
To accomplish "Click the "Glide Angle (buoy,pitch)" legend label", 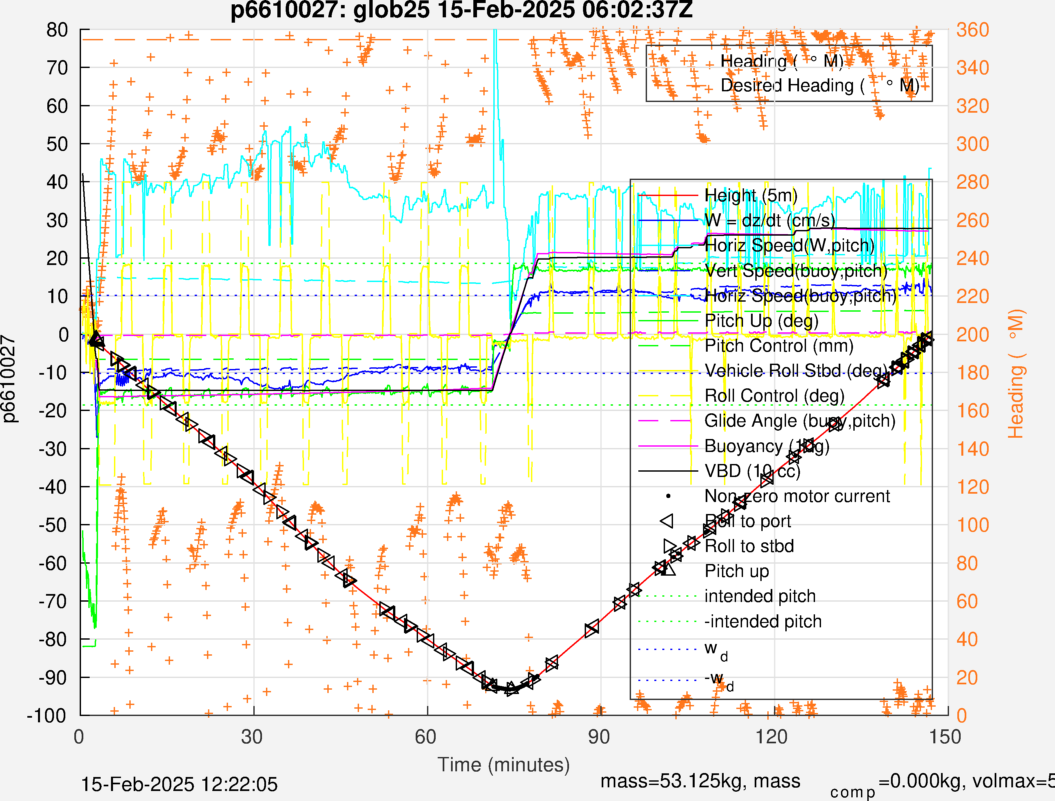I will pos(800,421).
